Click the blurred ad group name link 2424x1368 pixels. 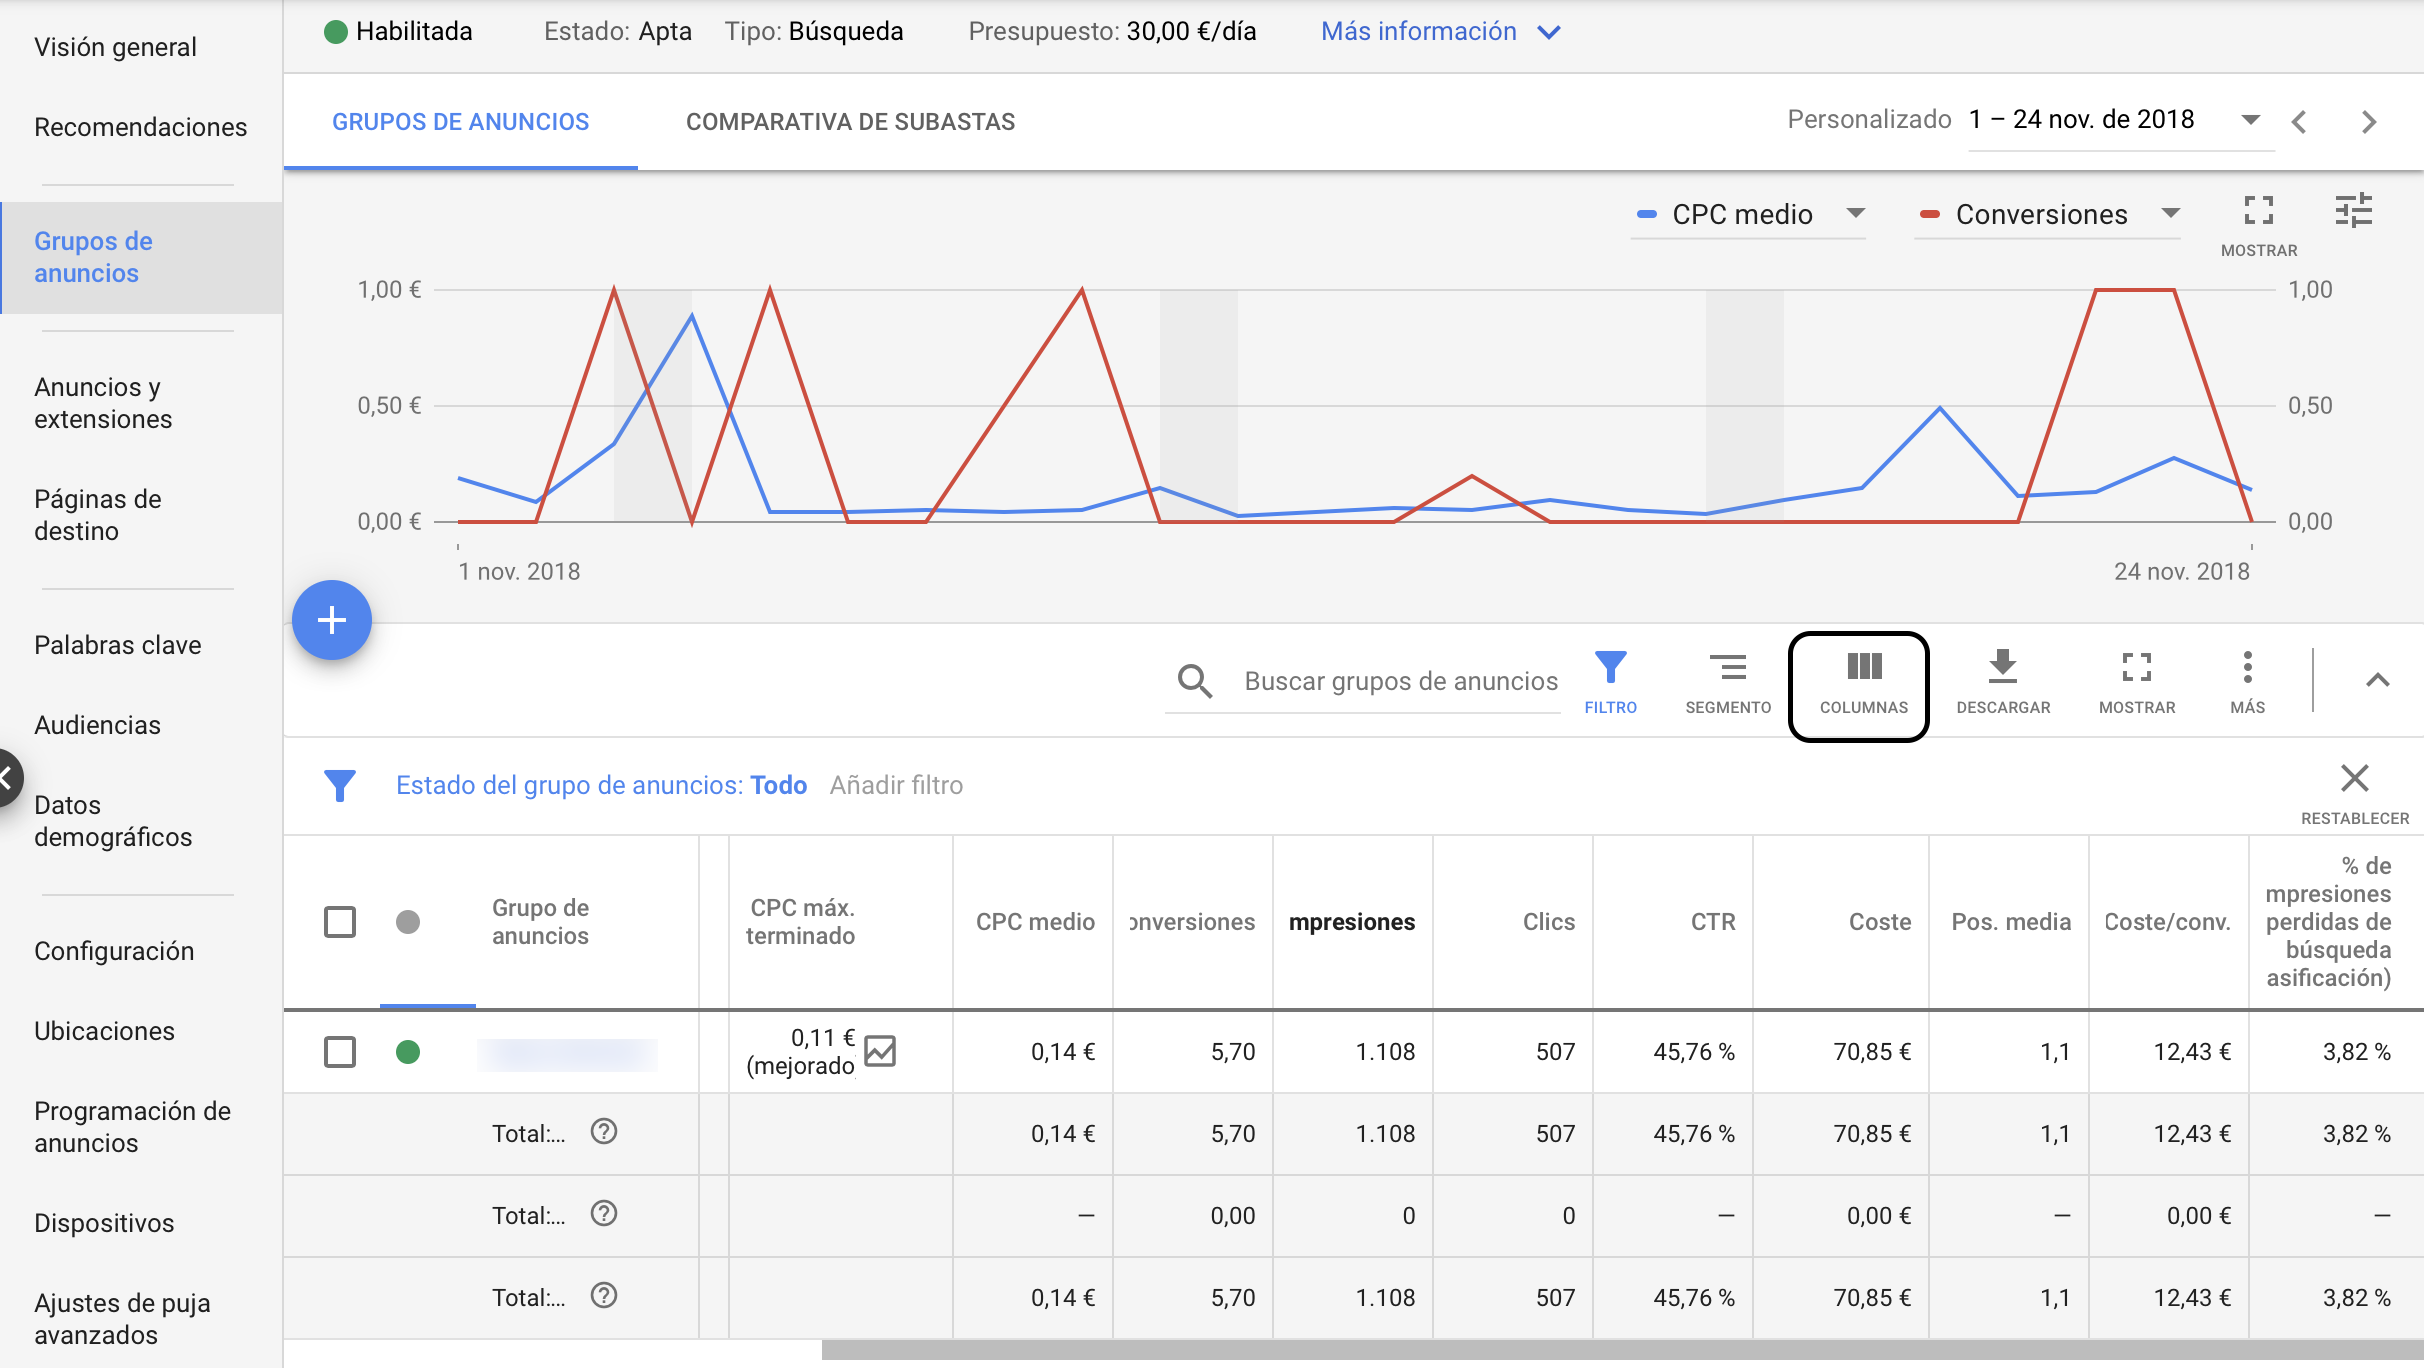tap(567, 1054)
